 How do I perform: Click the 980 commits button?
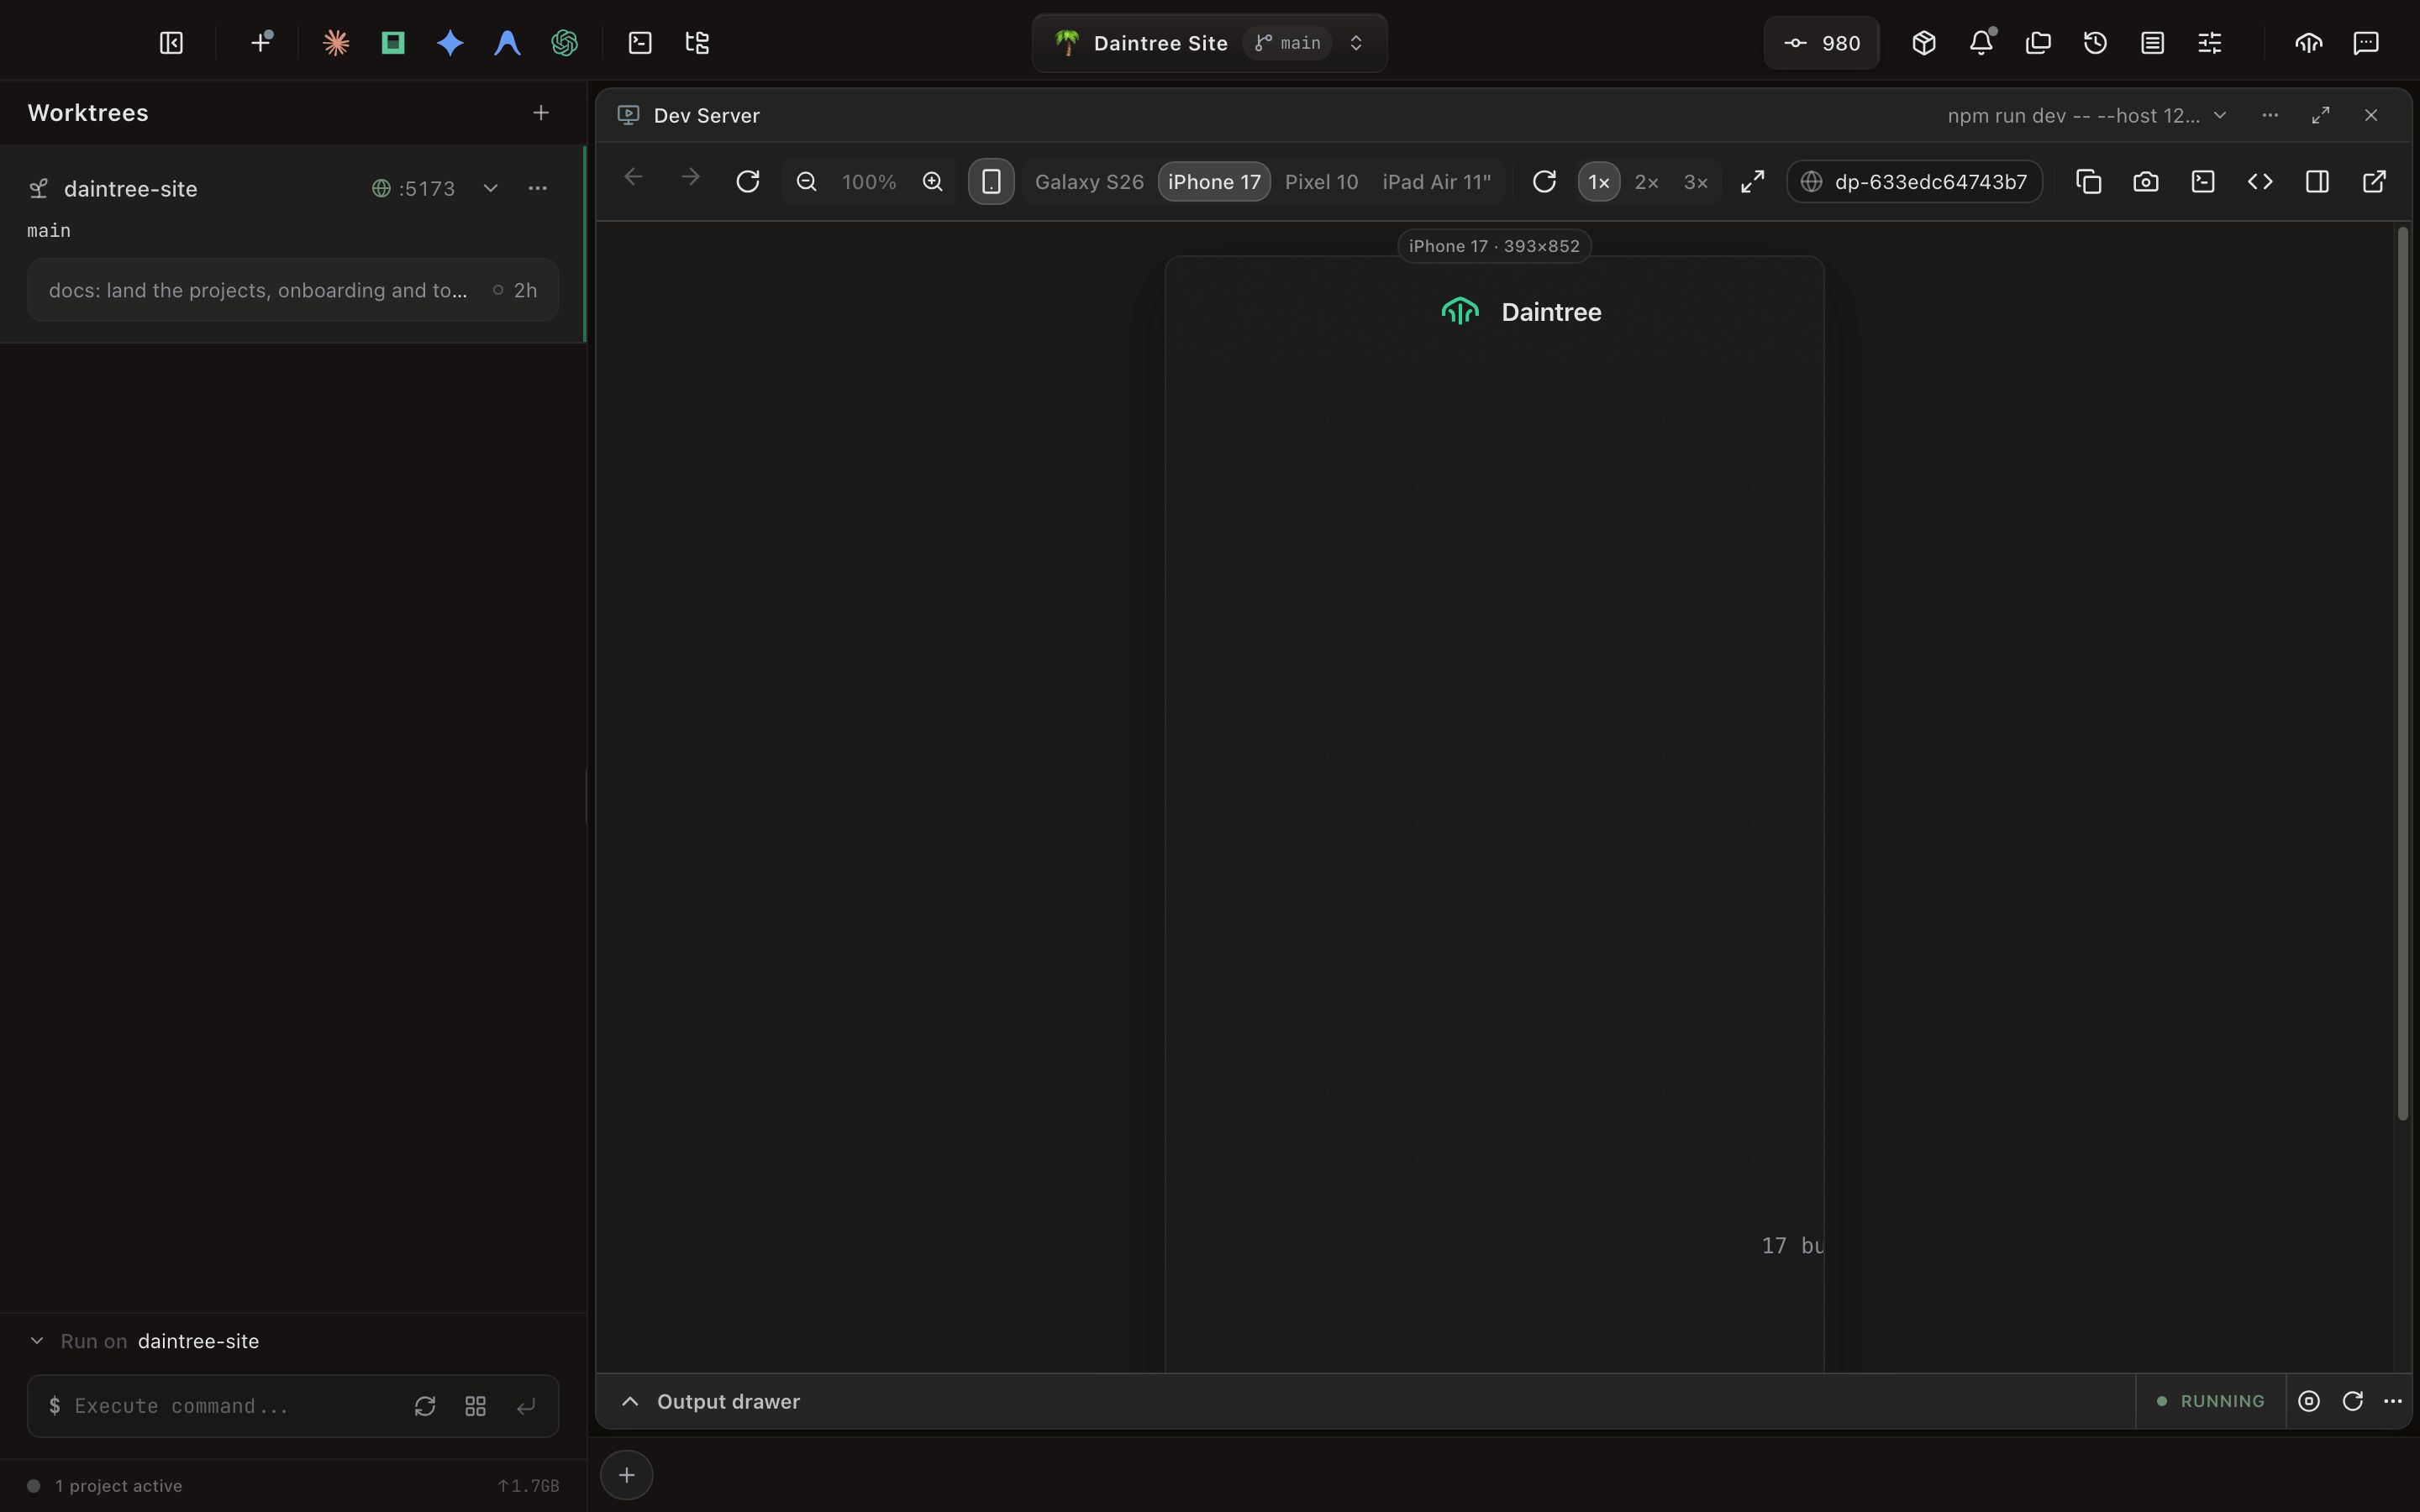pyautogui.click(x=1821, y=43)
